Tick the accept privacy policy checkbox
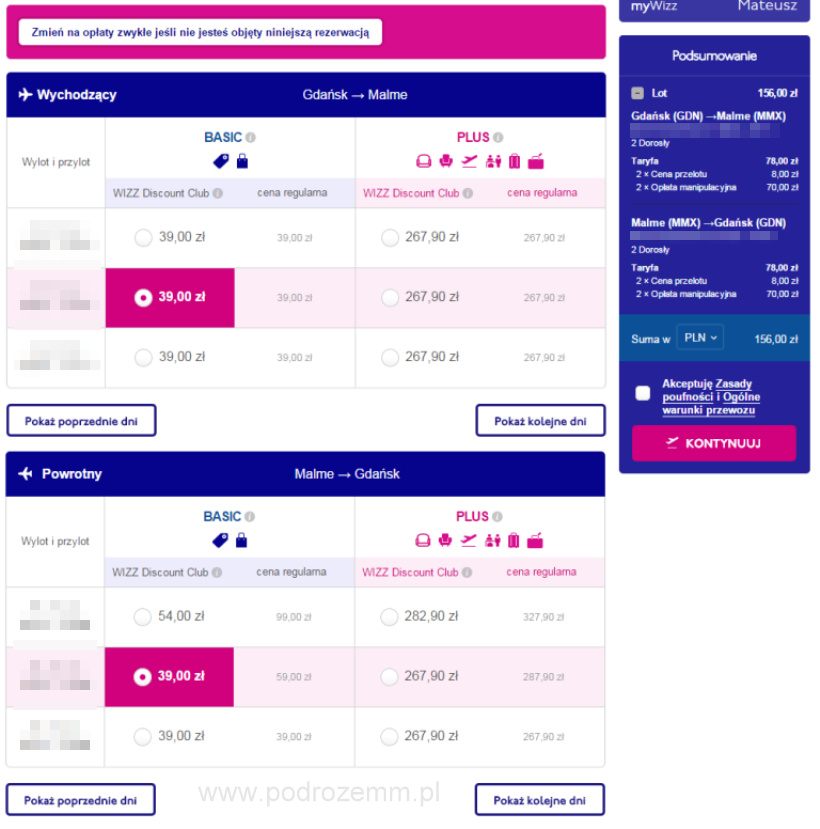 642,393
